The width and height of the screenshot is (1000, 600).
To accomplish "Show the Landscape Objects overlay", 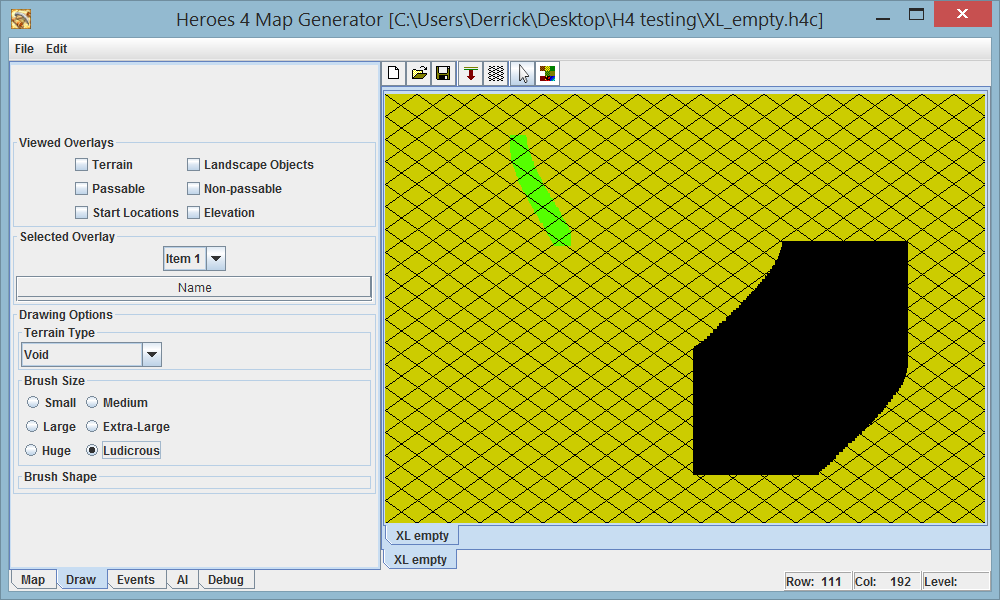I will (x=193, y=165).
